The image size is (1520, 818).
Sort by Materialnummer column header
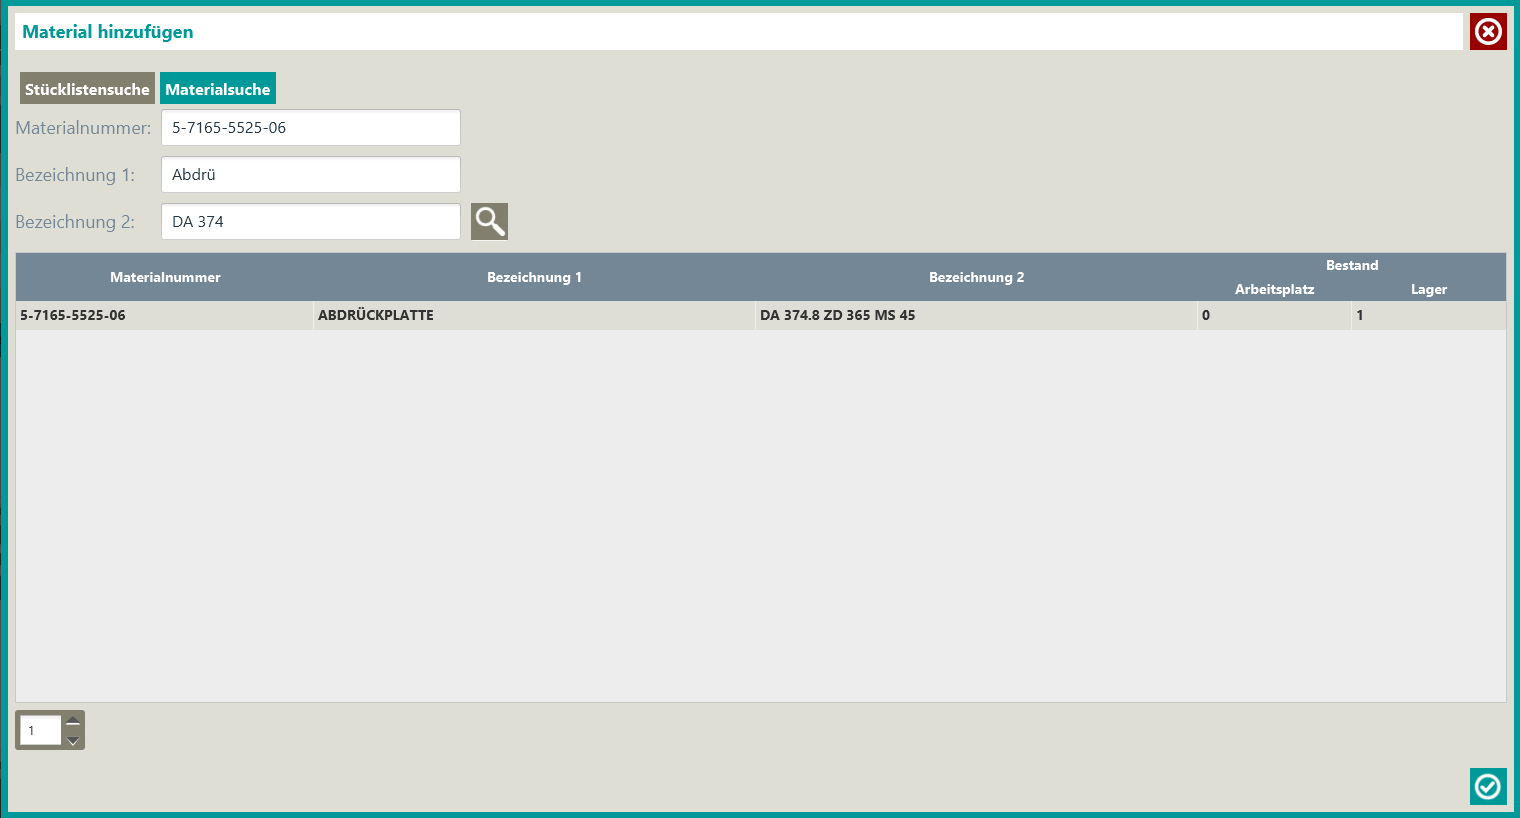click(x=165, y=277)
